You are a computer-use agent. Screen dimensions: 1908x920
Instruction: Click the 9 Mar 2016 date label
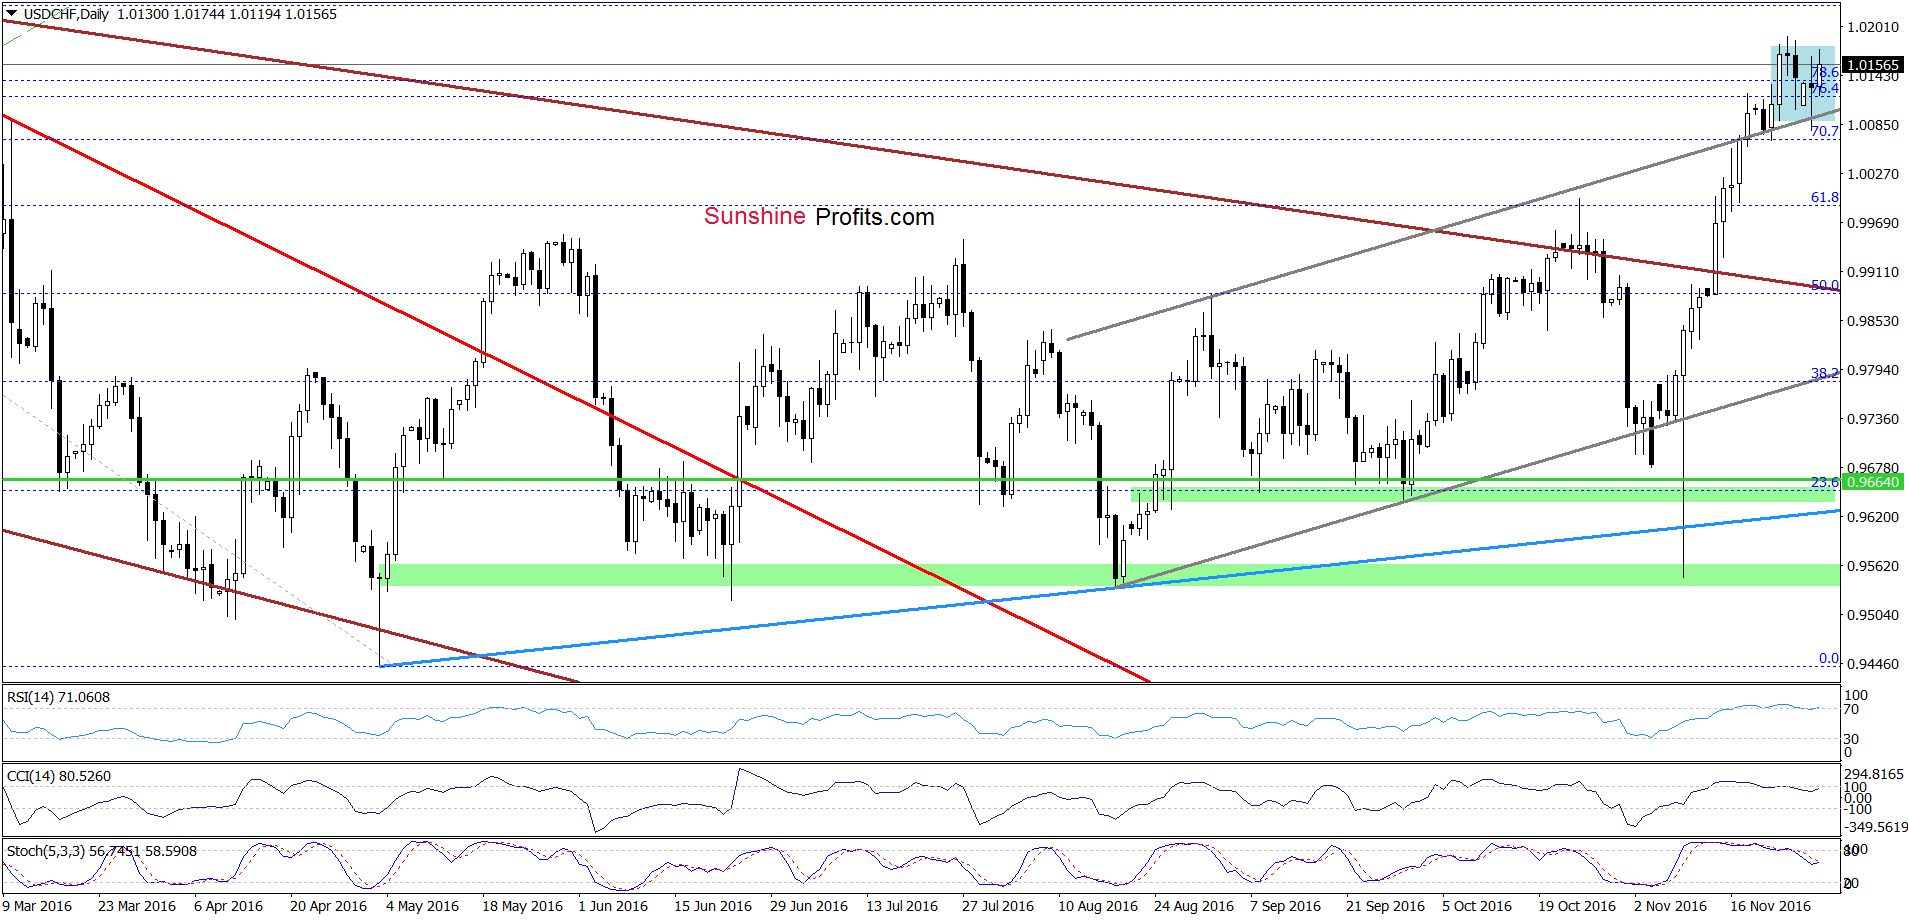tap(38, 906)
